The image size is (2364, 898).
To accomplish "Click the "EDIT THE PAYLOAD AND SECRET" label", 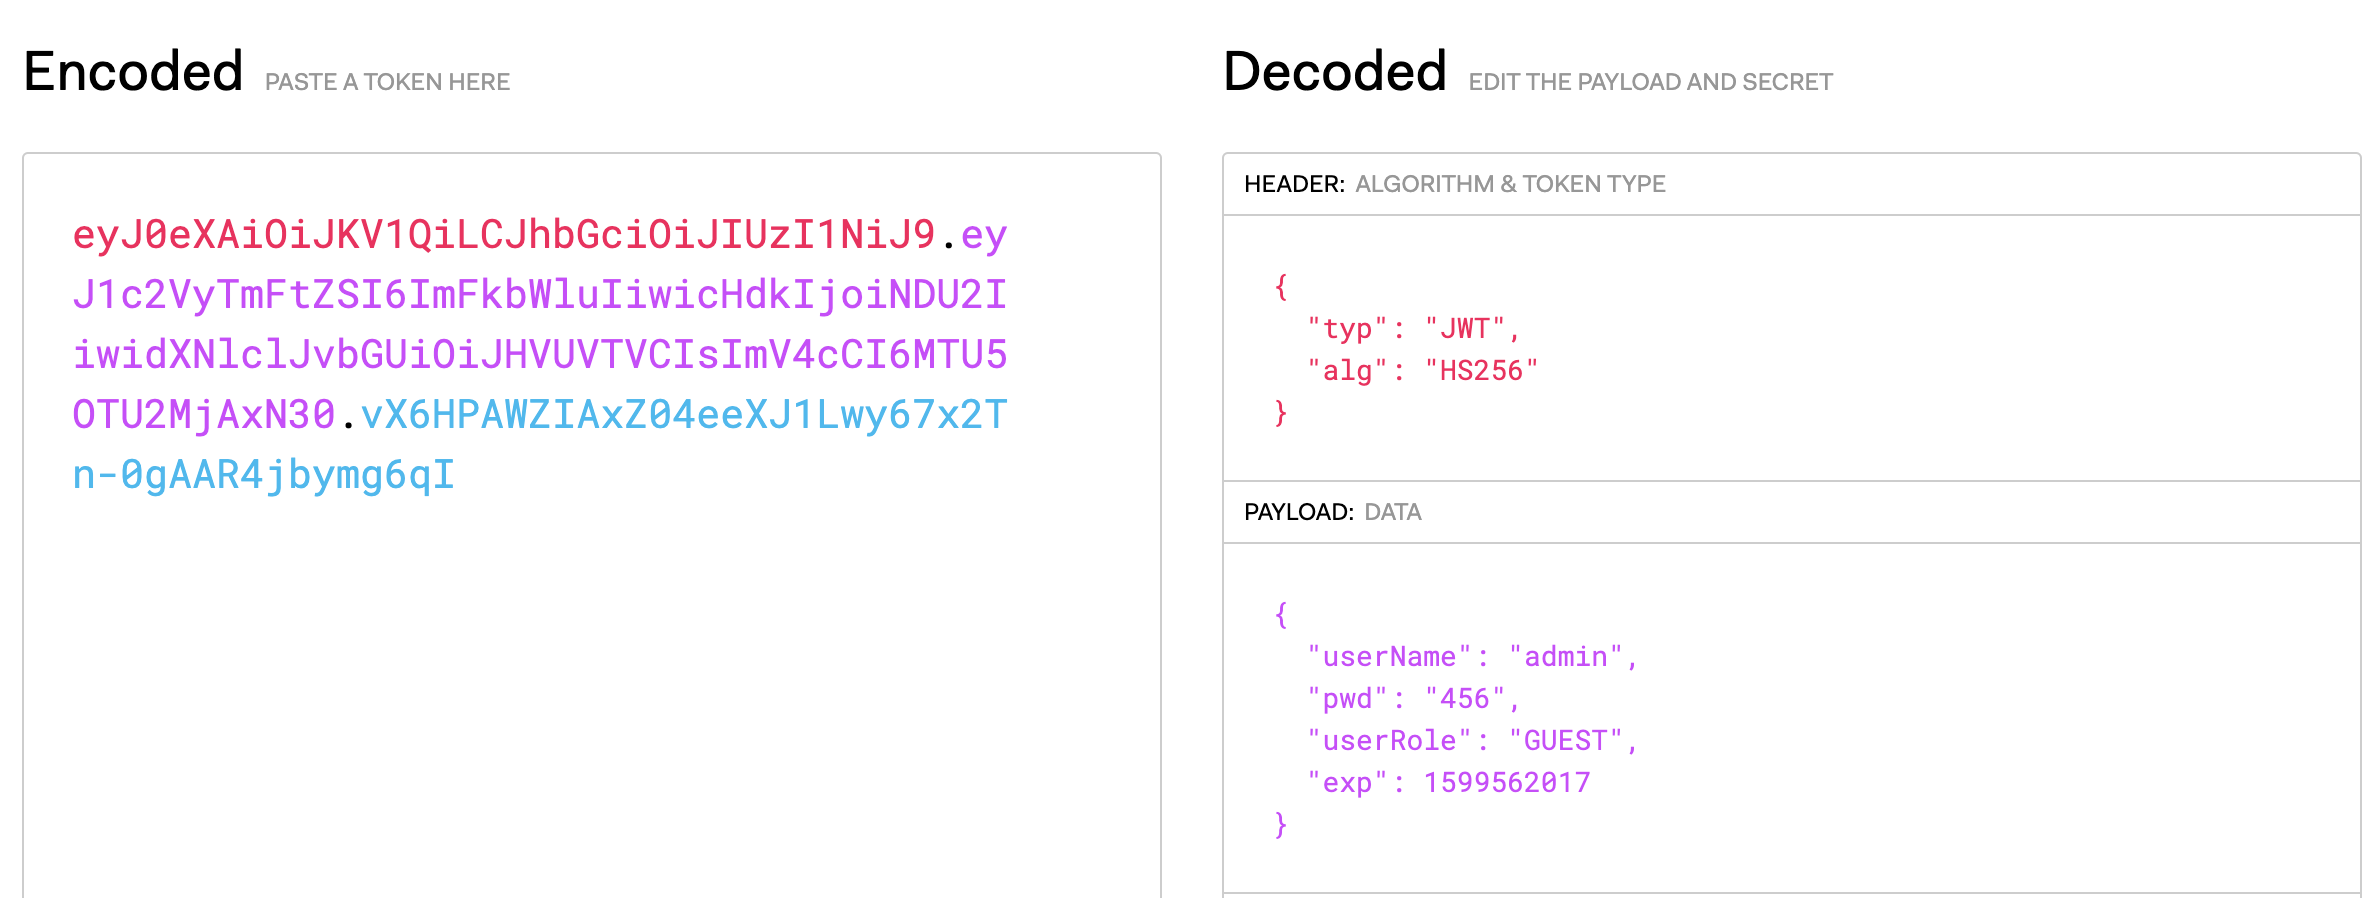I will point(1650,82).
